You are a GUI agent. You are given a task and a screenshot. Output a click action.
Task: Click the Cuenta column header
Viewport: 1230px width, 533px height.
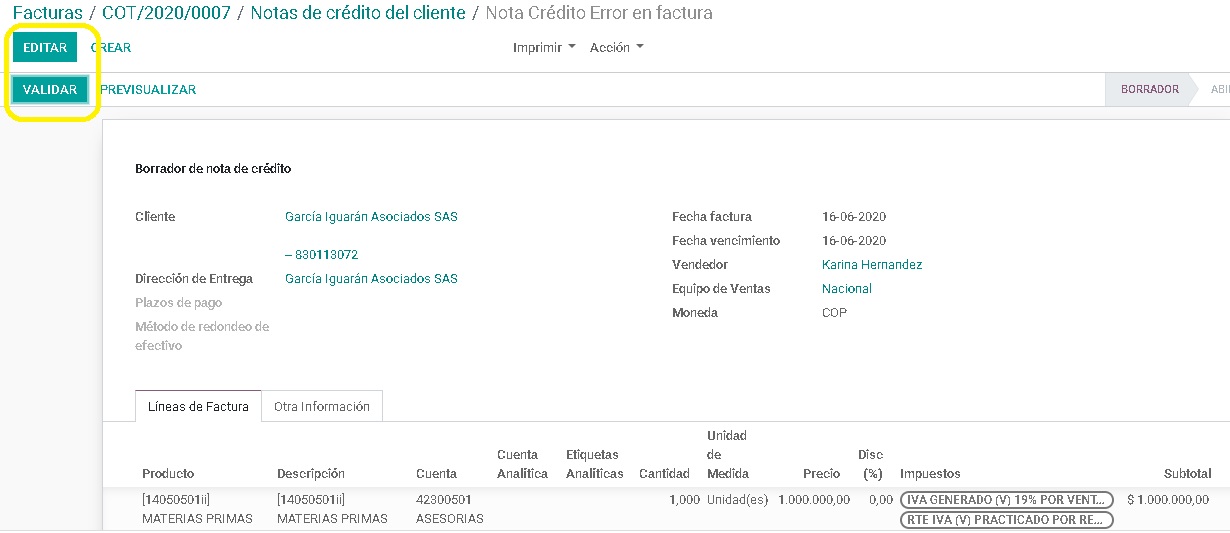(437, 473)
